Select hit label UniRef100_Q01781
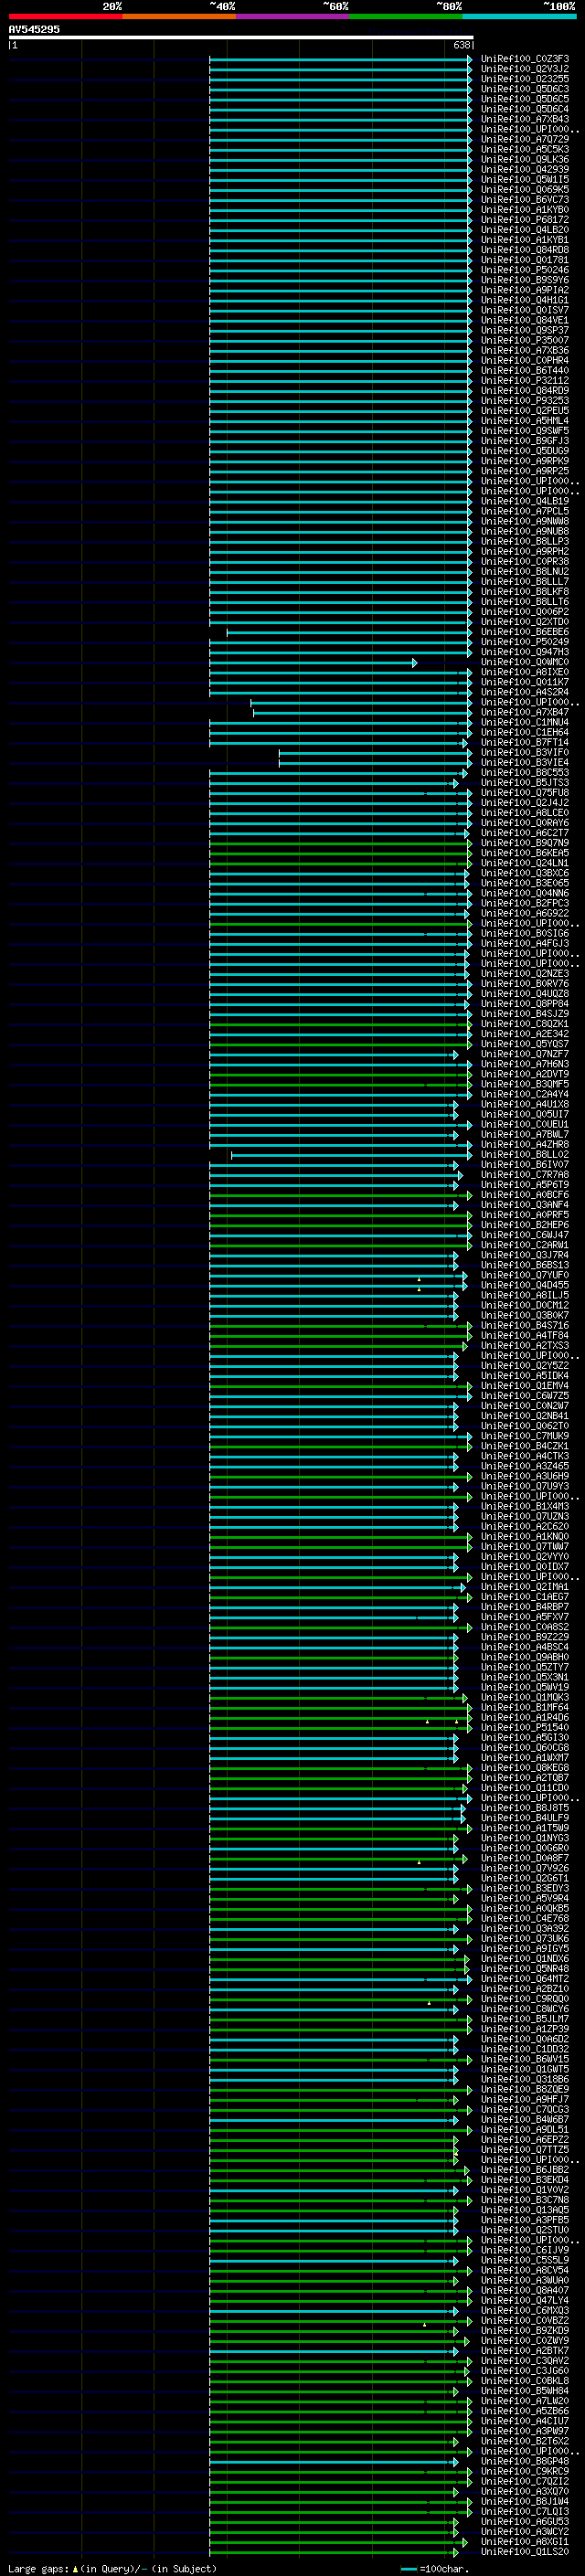This screenshot has height=2576, width=585. pos(524,260)
